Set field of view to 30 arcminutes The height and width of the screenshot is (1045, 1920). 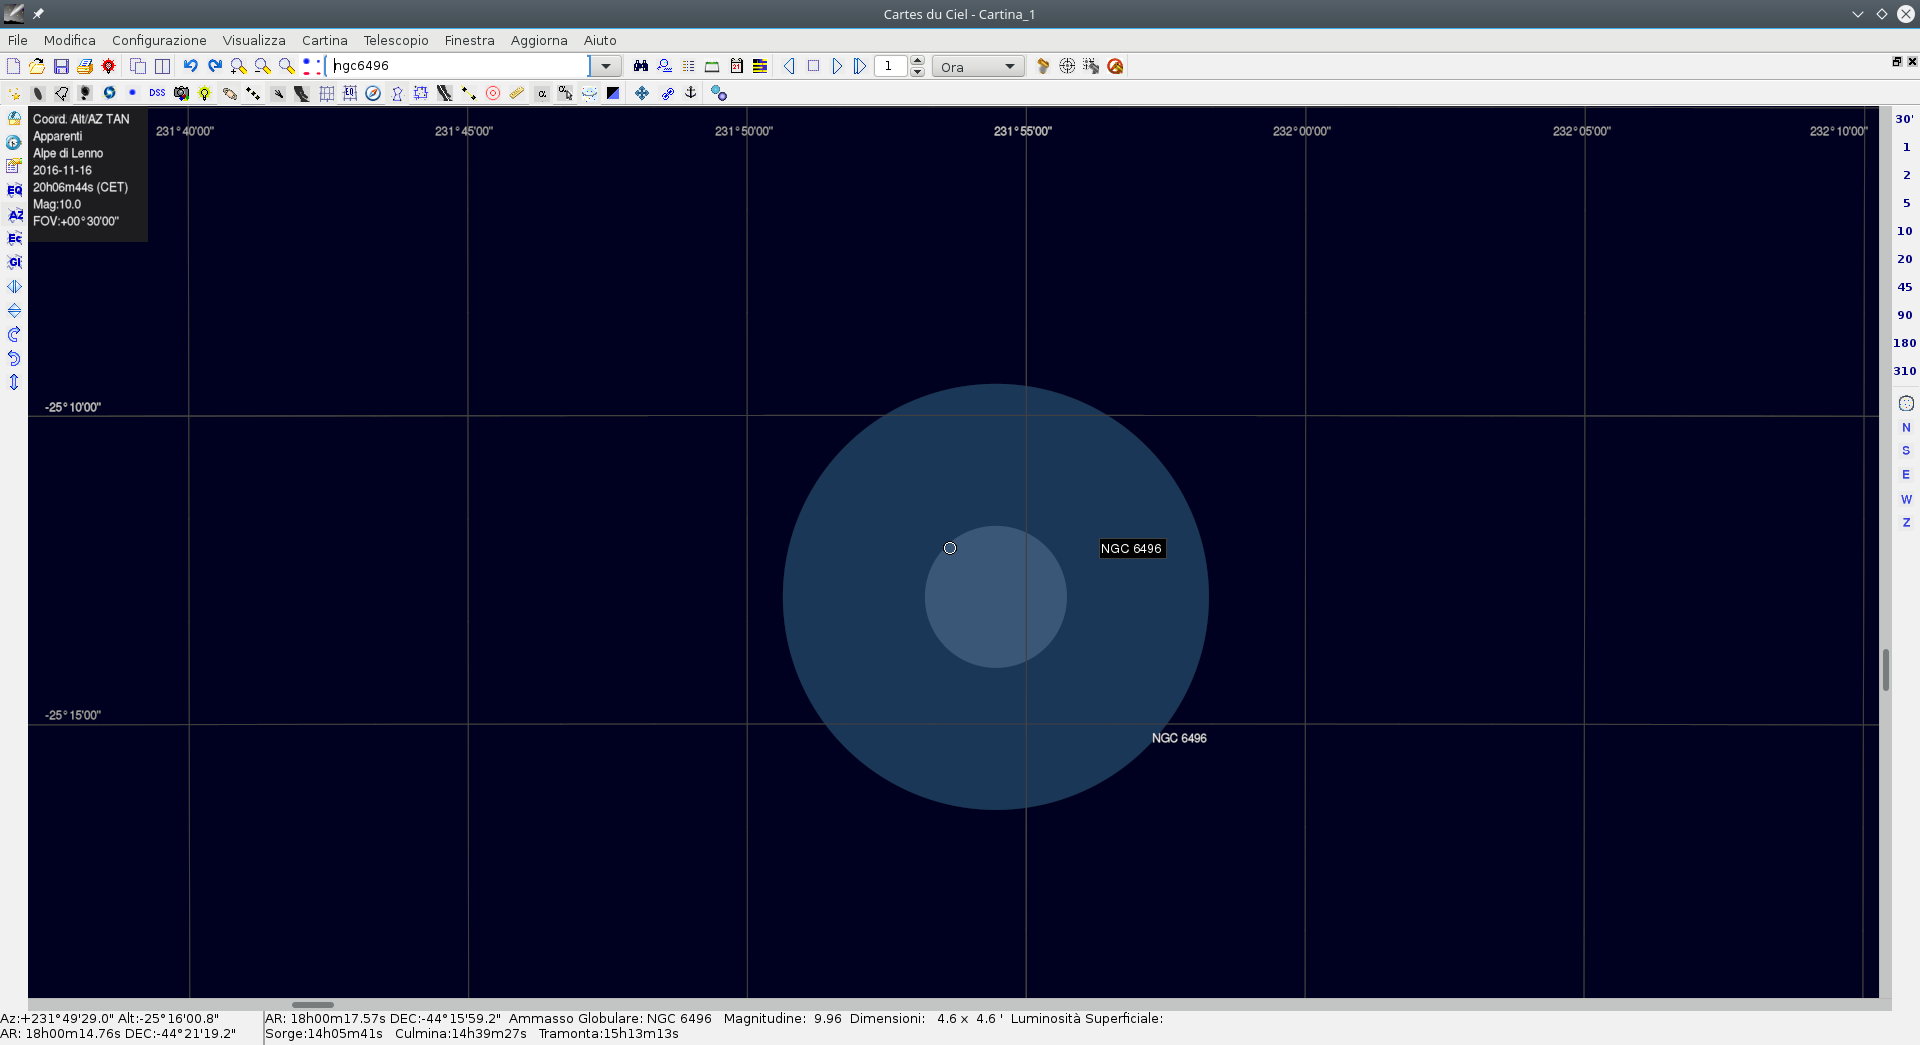click(x=1905, y=119)
